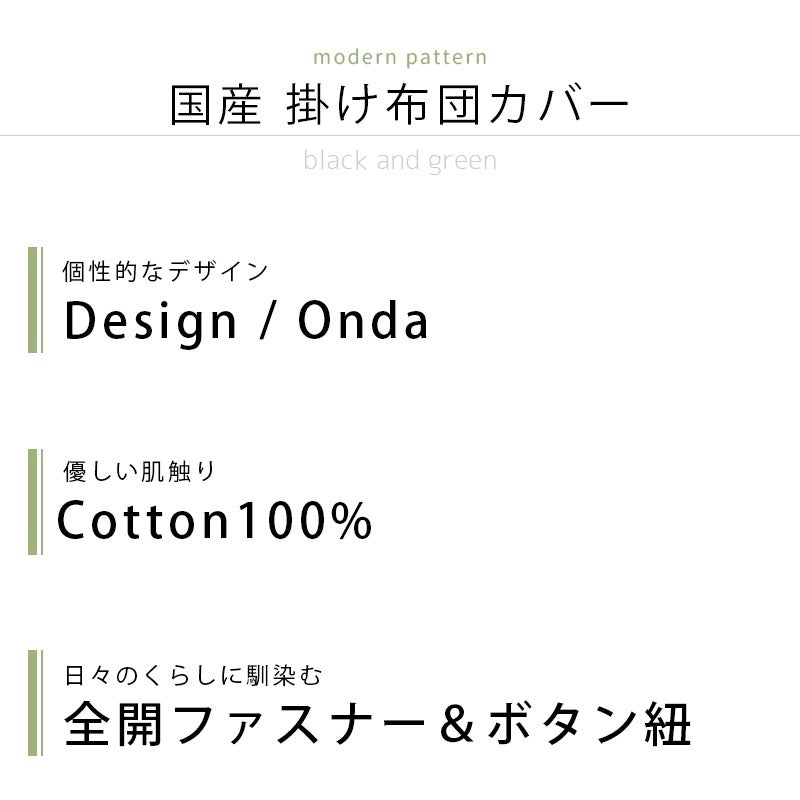800x800 pixels.
Task: Click the 'modern pattern' green subtitle
Action: (x=400, y=58)
